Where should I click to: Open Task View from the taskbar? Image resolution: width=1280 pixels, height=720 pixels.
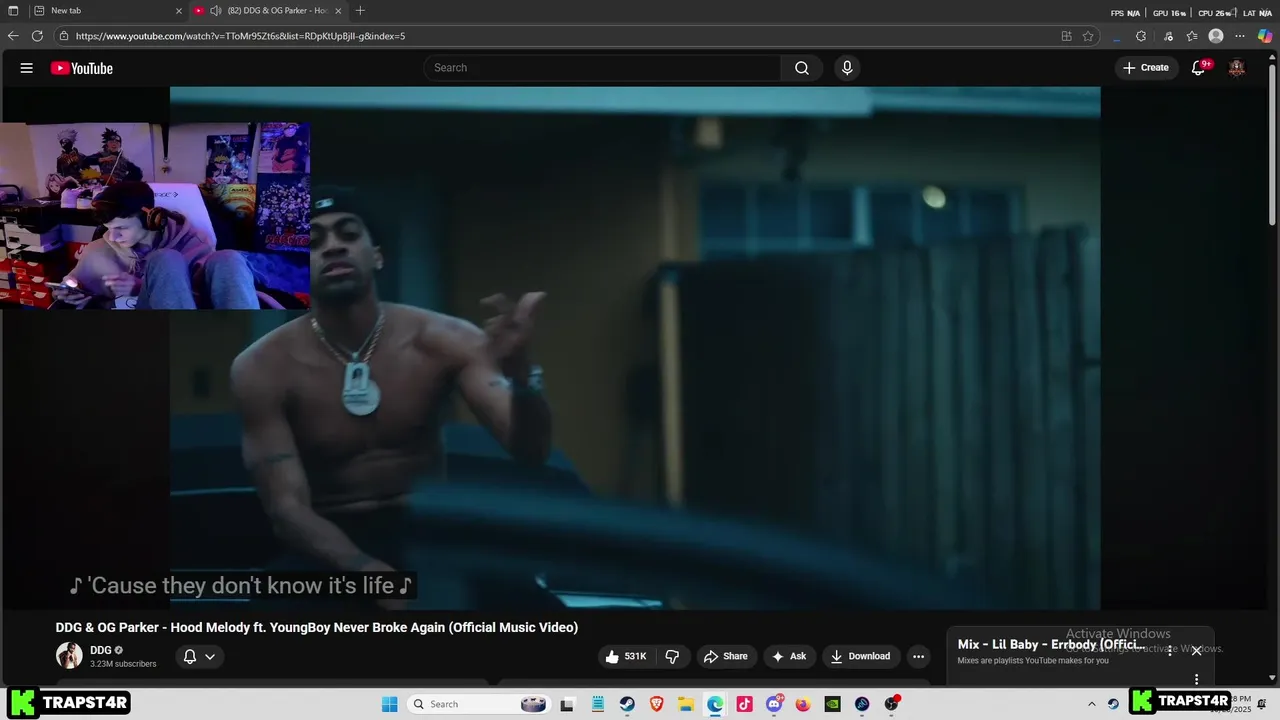pyautogui.click(x=567, y=704)
